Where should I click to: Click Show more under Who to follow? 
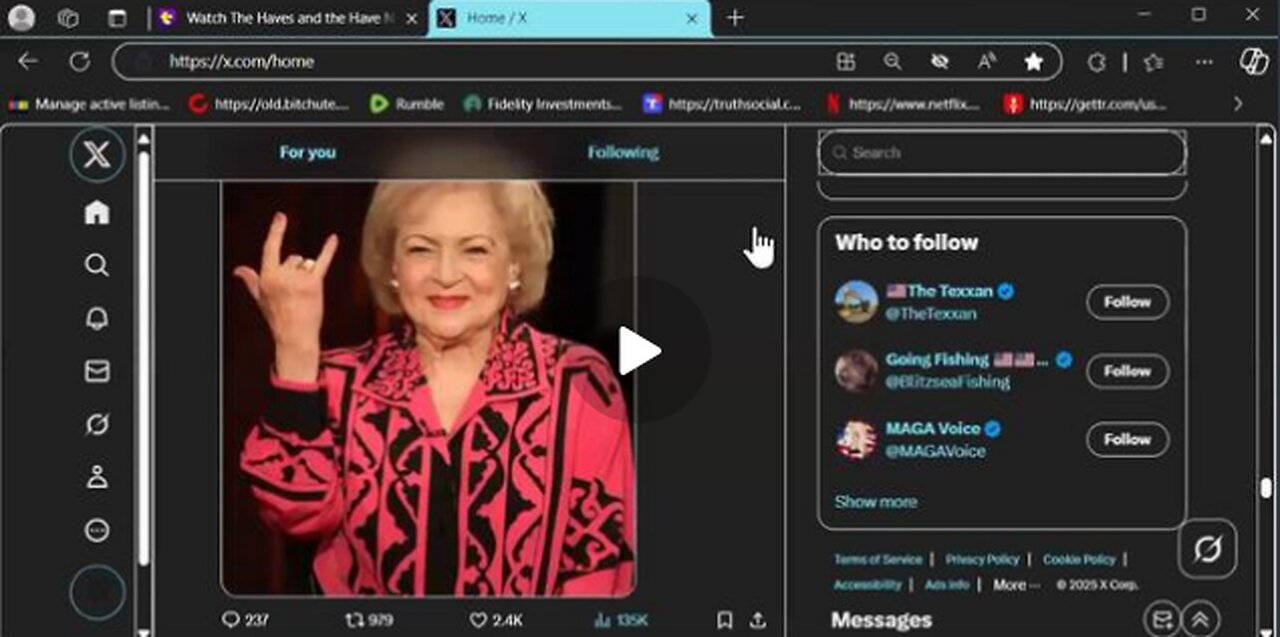876,502
